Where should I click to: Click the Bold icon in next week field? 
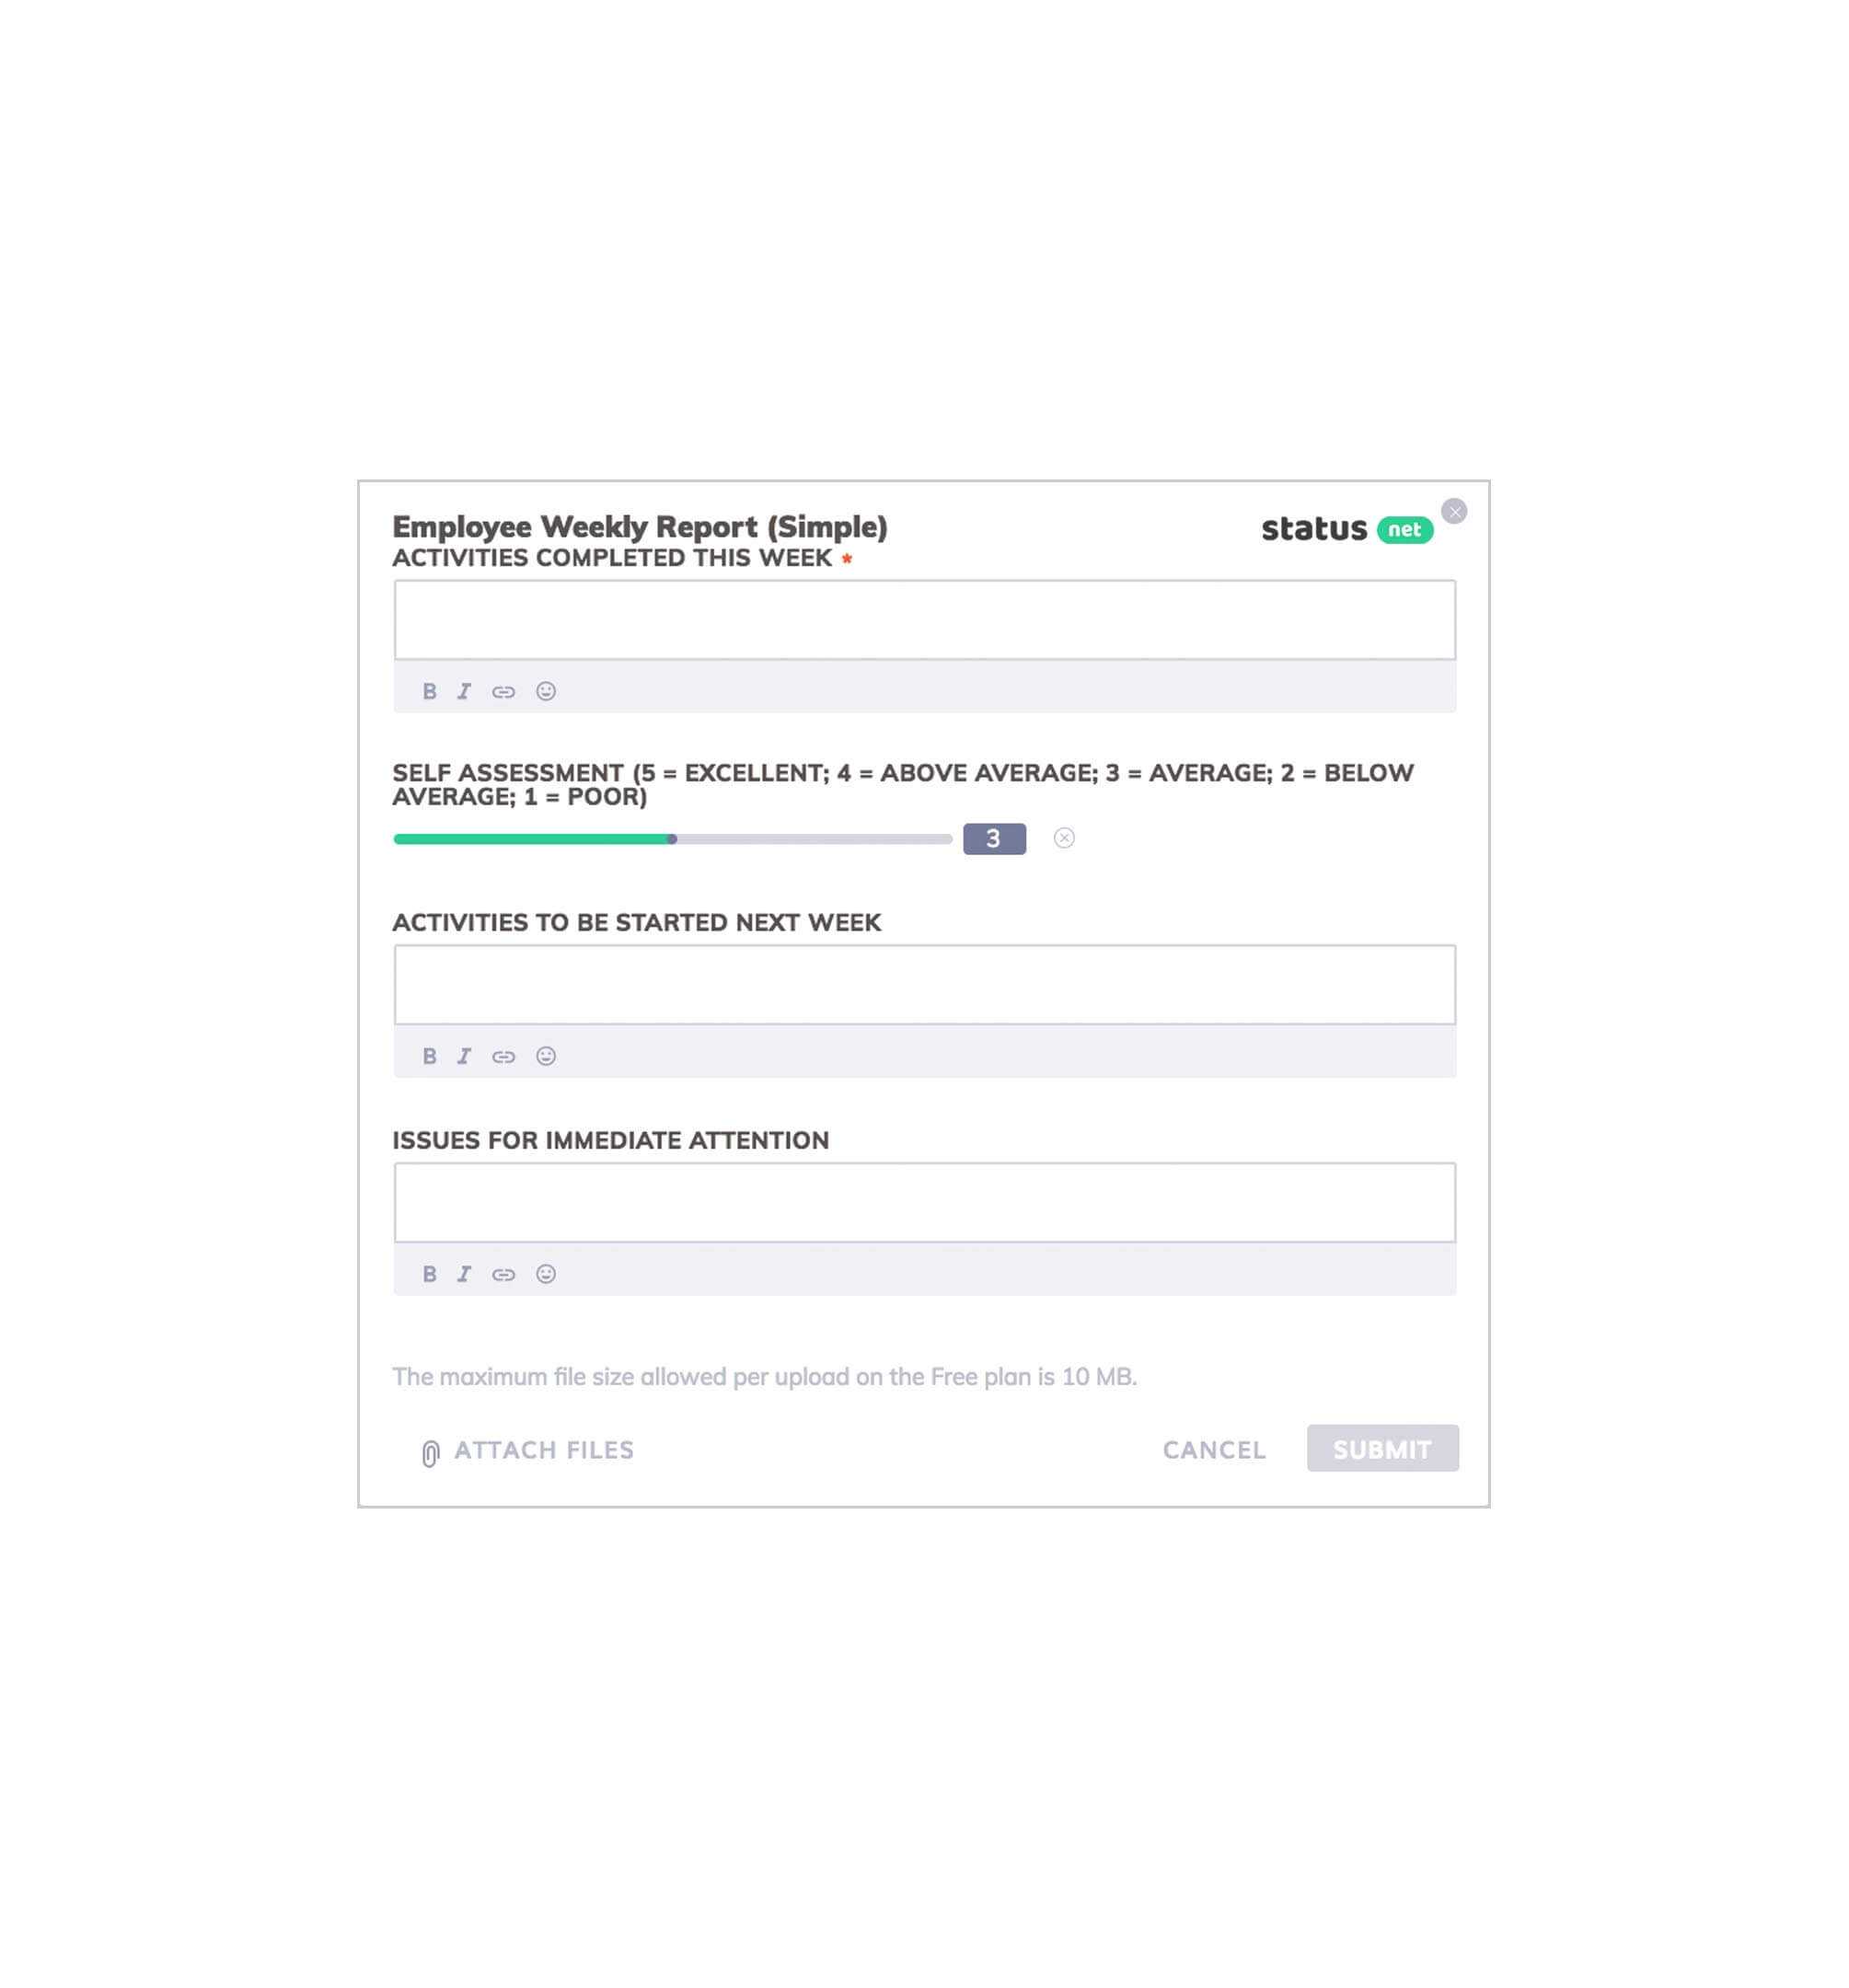pos(427,1055)
